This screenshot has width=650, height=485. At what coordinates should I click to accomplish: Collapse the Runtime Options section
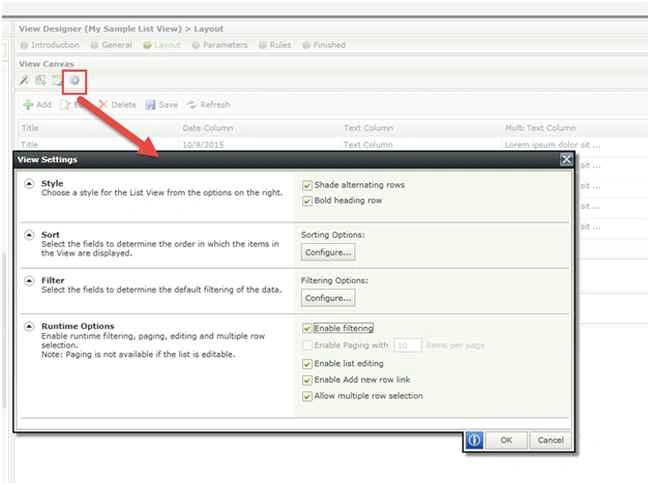click(x=29, y=326)
